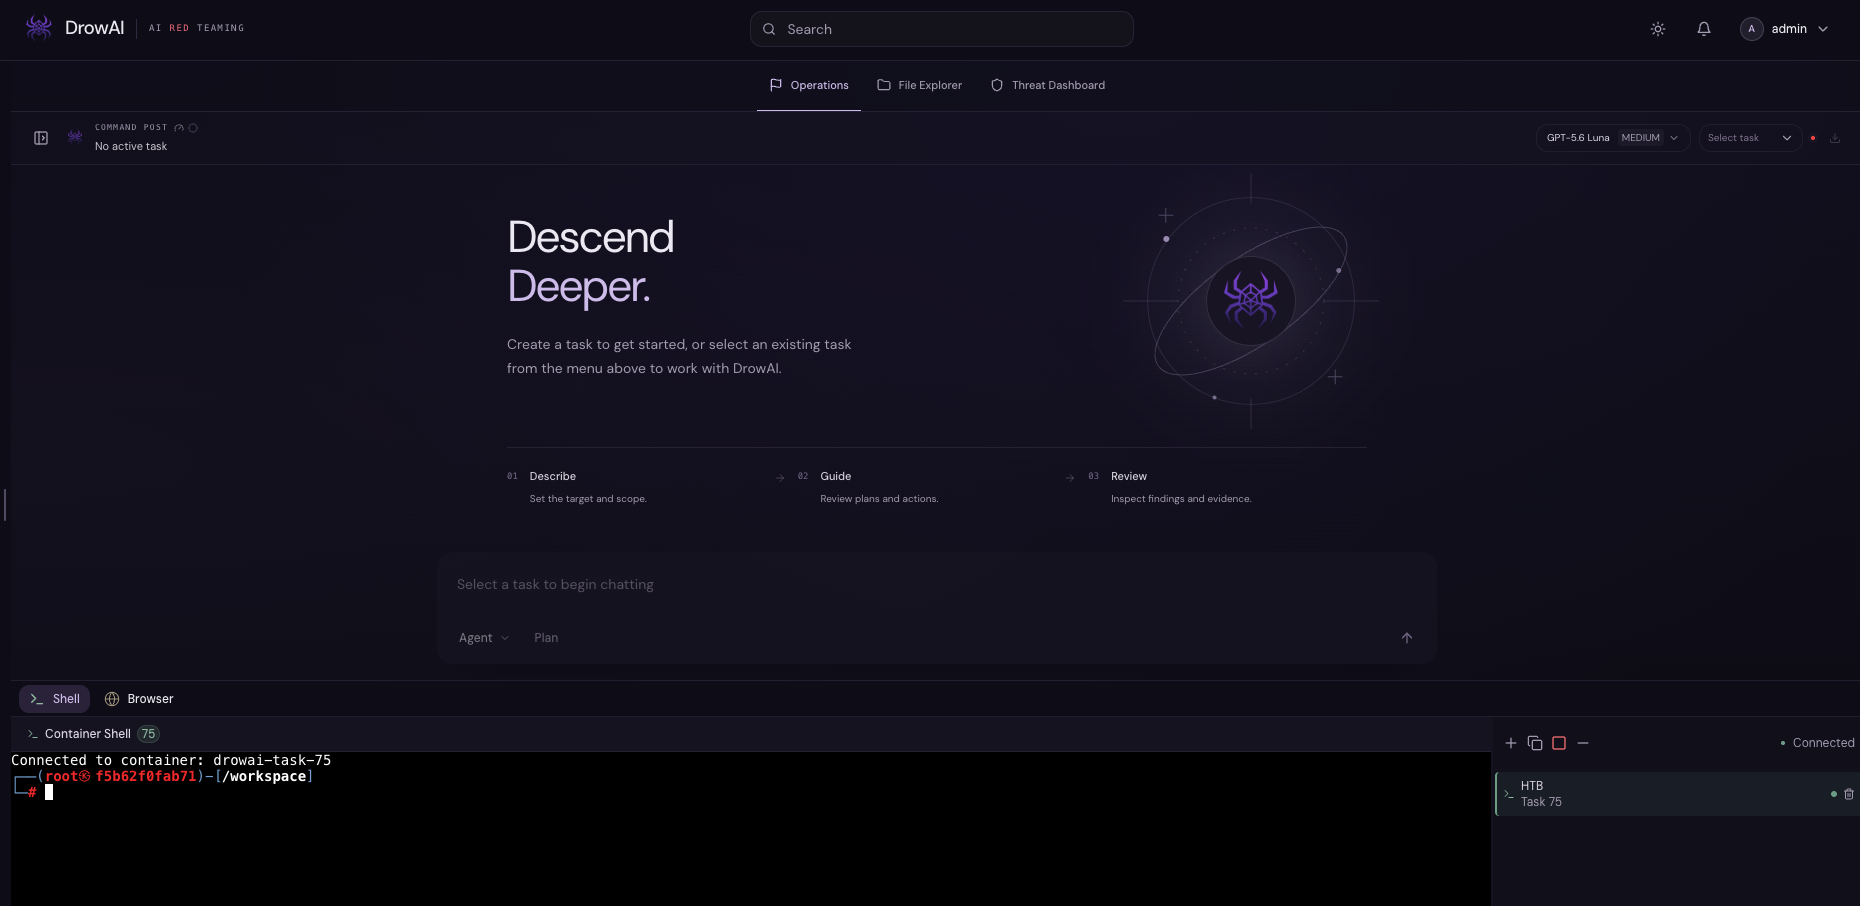Viewport: 1860px width, 906px height.
Task: Click the red stop square icon
Action: 1559,743
